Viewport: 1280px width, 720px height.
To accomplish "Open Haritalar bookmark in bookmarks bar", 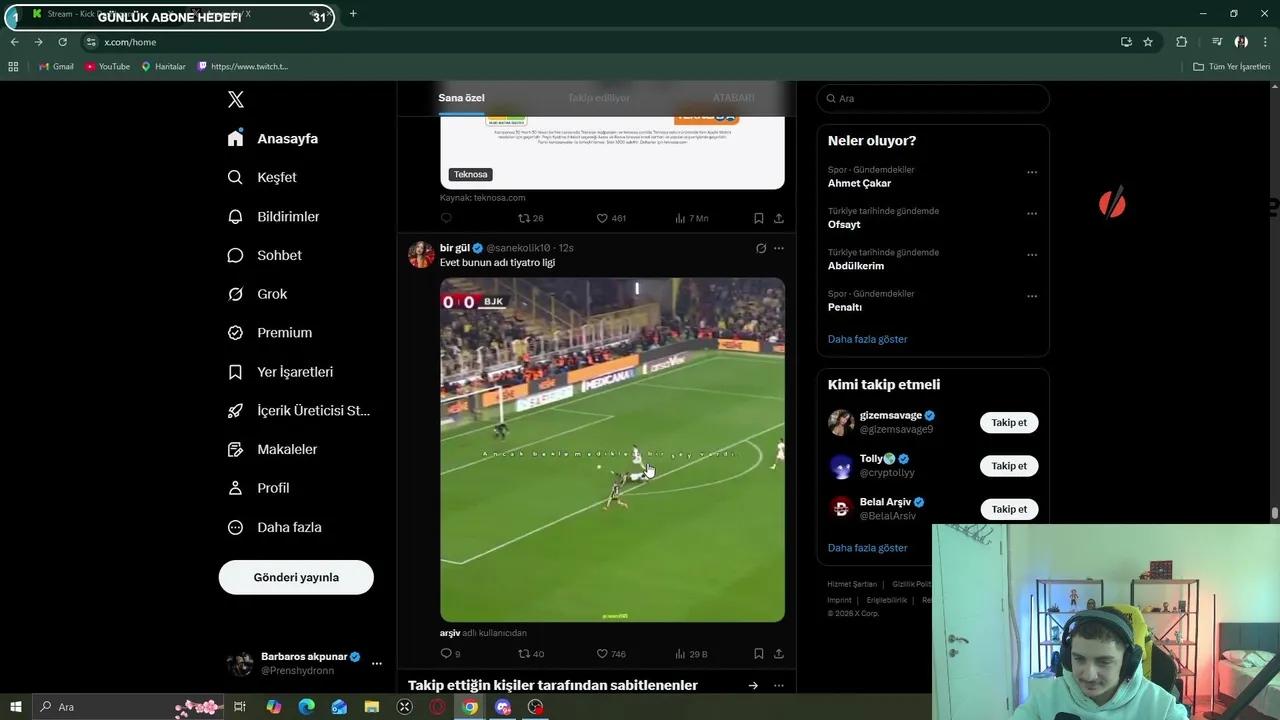I will tap(163, 66).
